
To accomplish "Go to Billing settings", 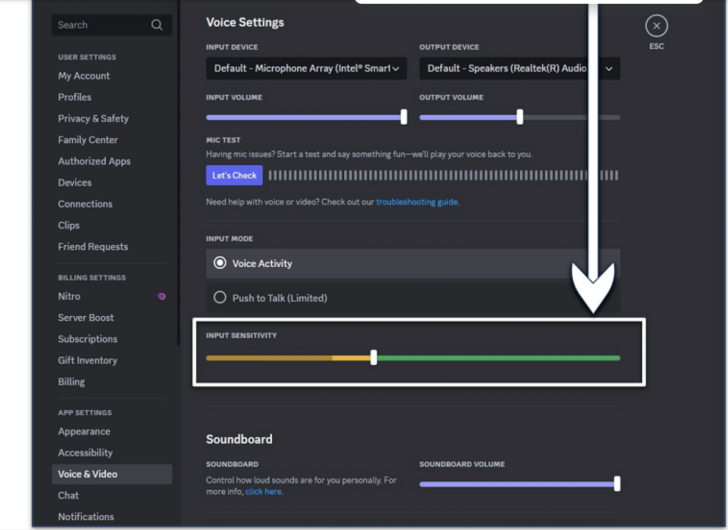I will point(72,382).
